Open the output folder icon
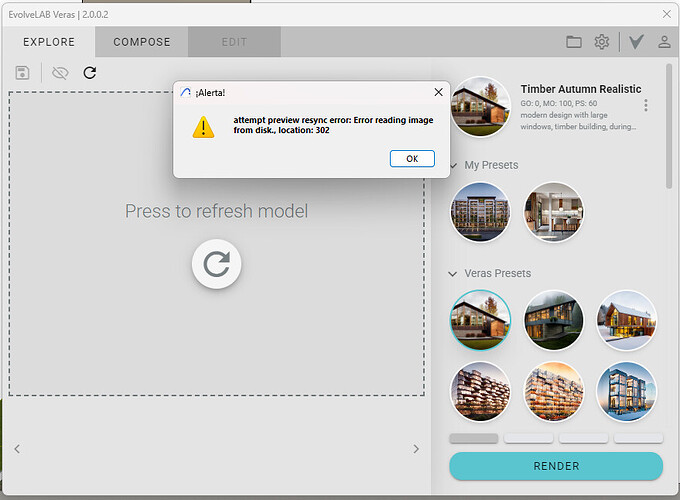Viewport: 680px width, 500px height. [574, 42]
